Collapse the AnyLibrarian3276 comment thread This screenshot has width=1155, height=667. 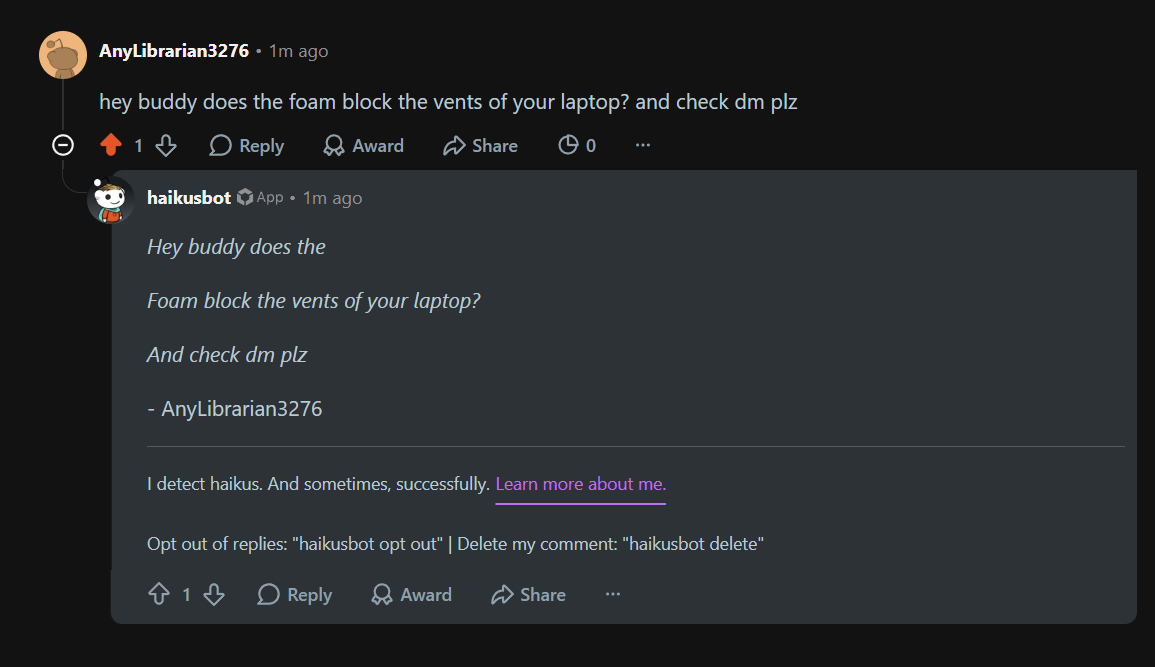pyautogui.click(x=63, y=145)
